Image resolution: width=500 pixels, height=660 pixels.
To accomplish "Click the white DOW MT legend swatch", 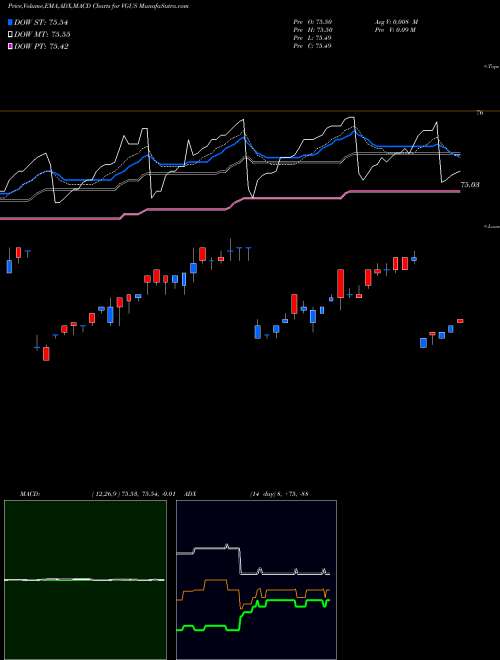I will pos(11,34).
